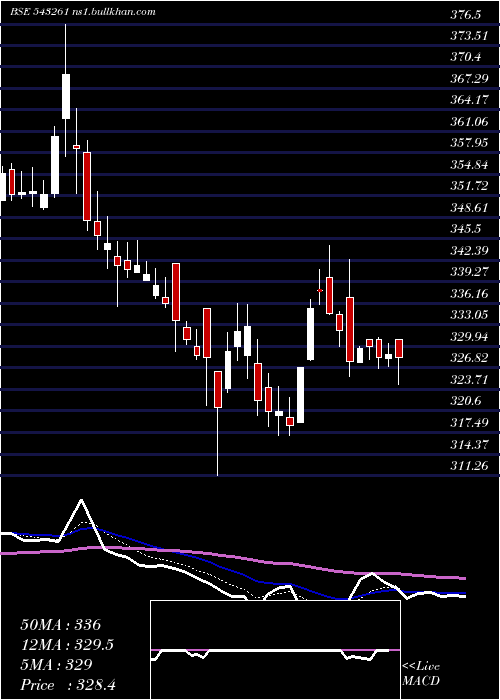This screenshot has width=500, height=700.
Task: Click the 336.16 price axis label
Action: tap(469, 293)
